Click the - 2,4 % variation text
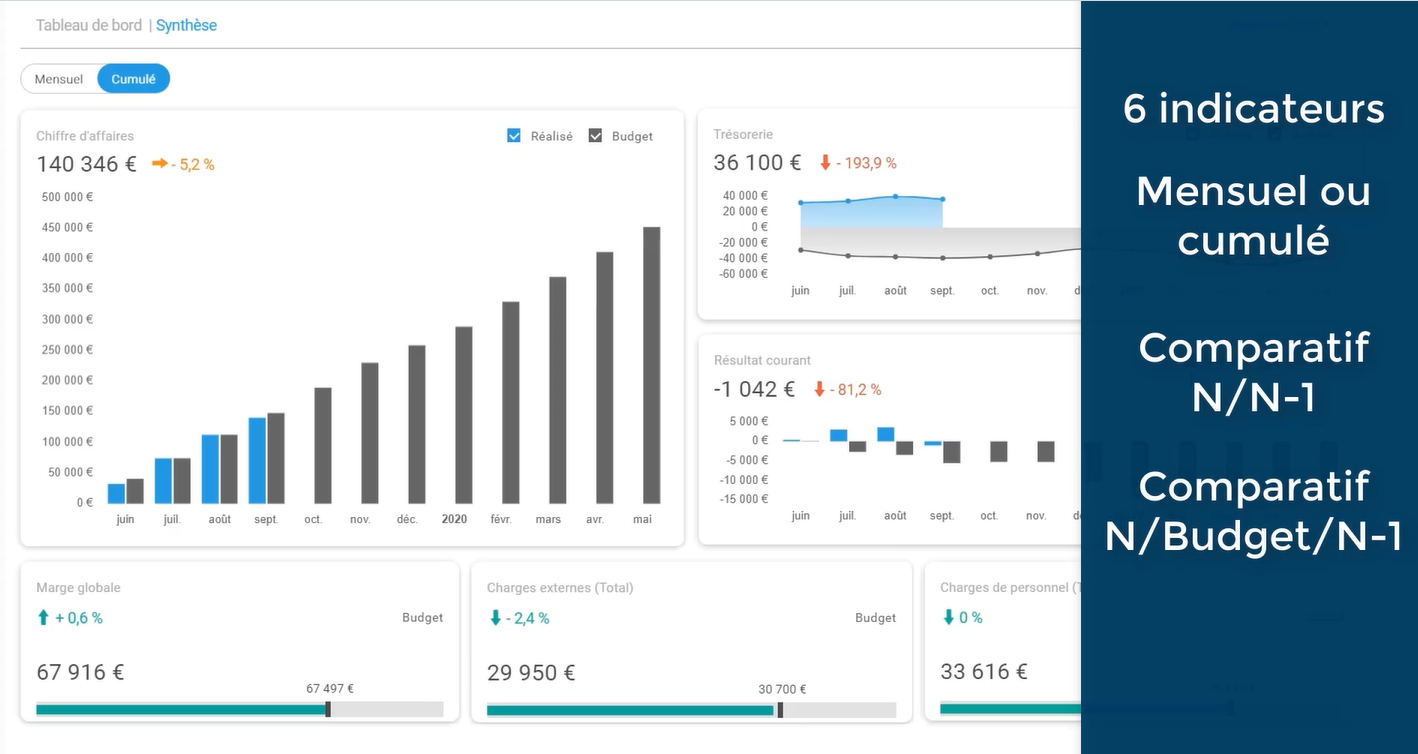Viewport: 1418px width, 754px height. 527,618
